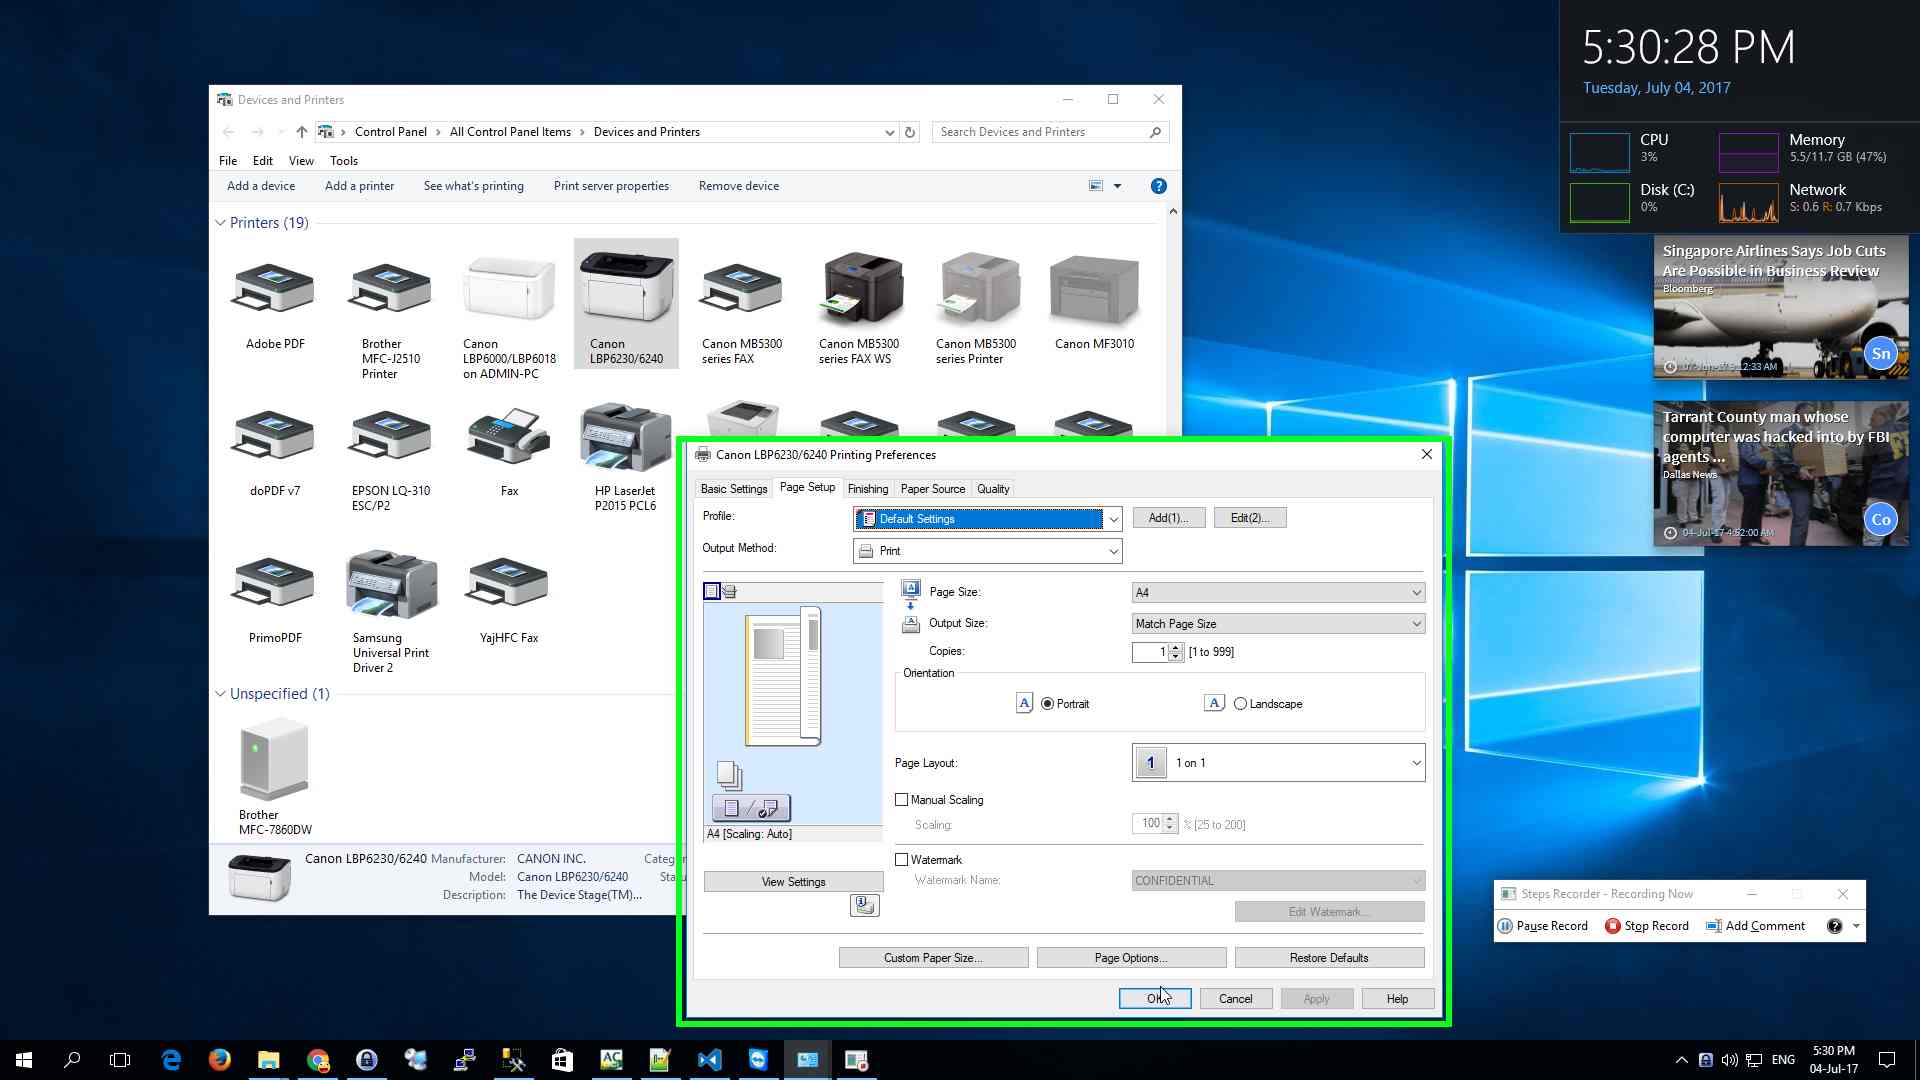The width and height of the screenshot is (1920, 1080).
Task: Select Samsung Universal Print Driver 2 icon
Action: pyautogui.click(x=390, y=584)
